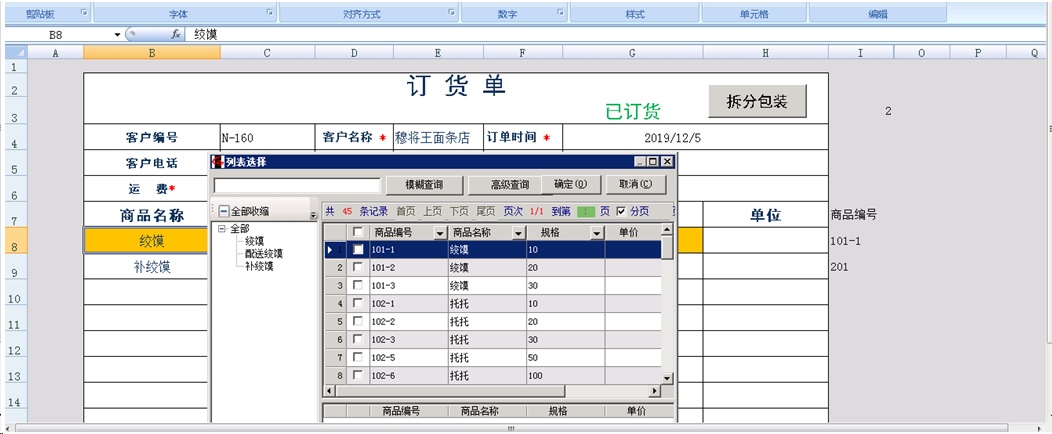Click the fx insert function icon
This screenshot has height=434, width=1052.
[176, 34]
